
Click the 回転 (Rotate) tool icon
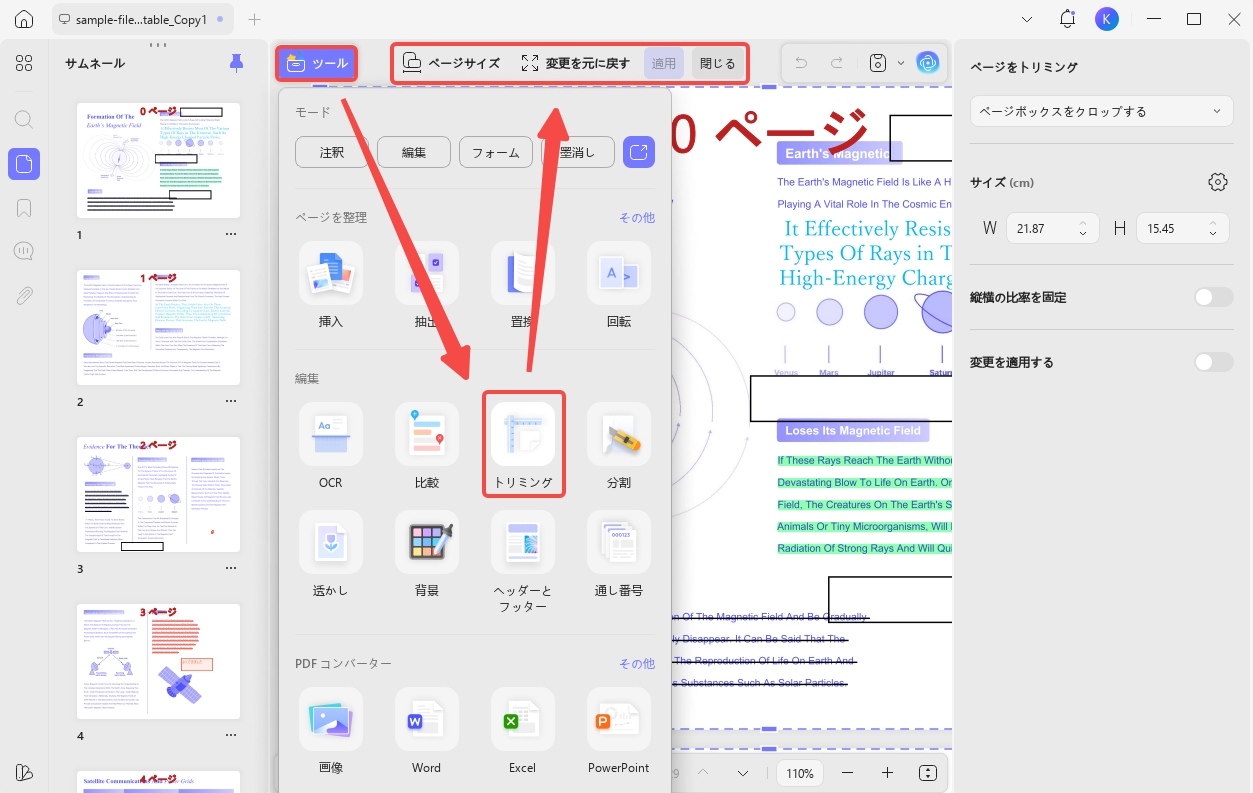619,273
